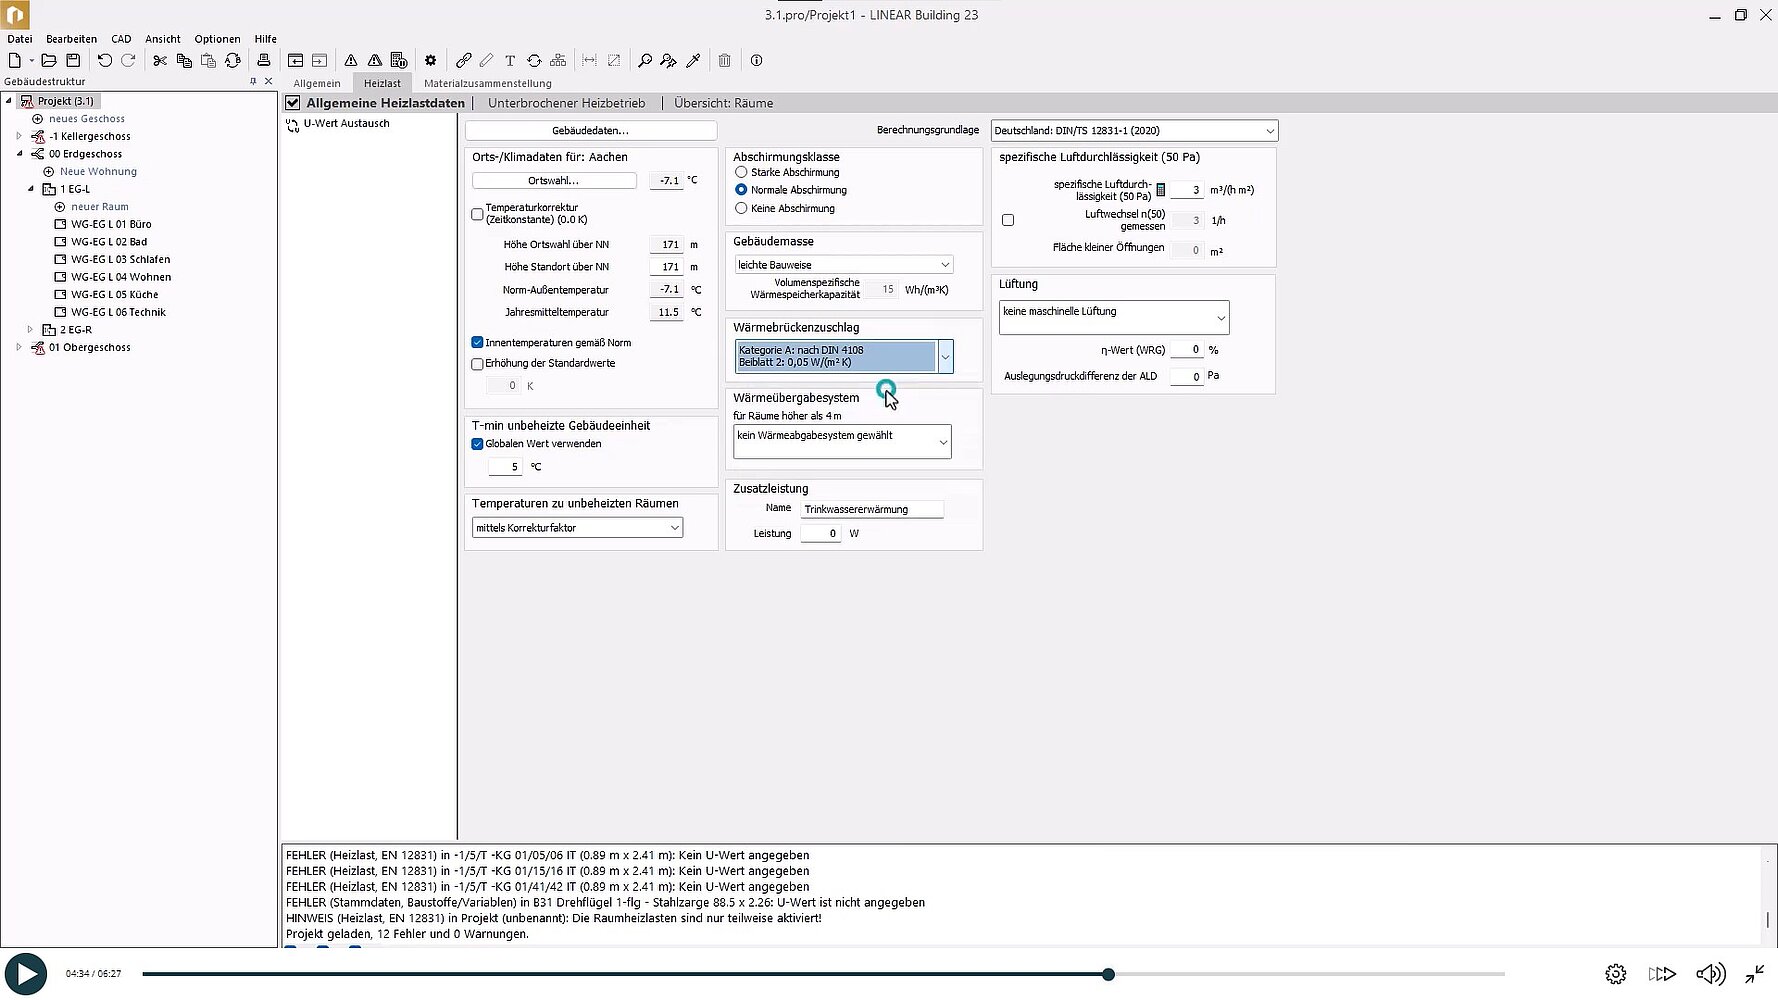Switch to the Allgemein tab
Screen dimensions: 1778x1000
click(x=316, y=84)
